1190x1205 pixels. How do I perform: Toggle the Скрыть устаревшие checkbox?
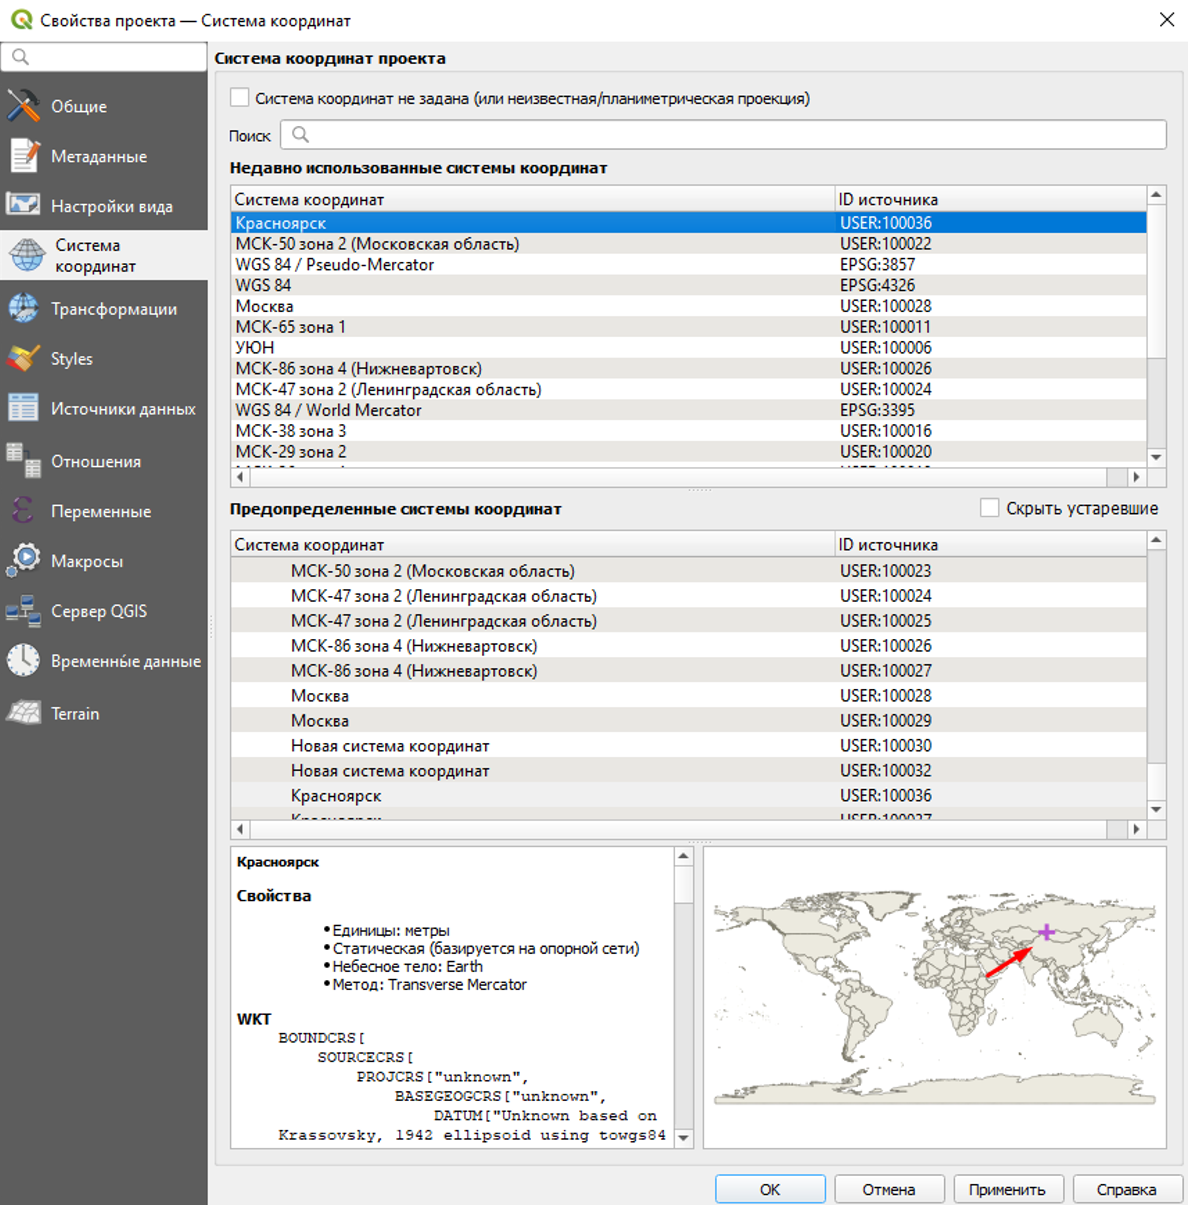pos(990,508)
